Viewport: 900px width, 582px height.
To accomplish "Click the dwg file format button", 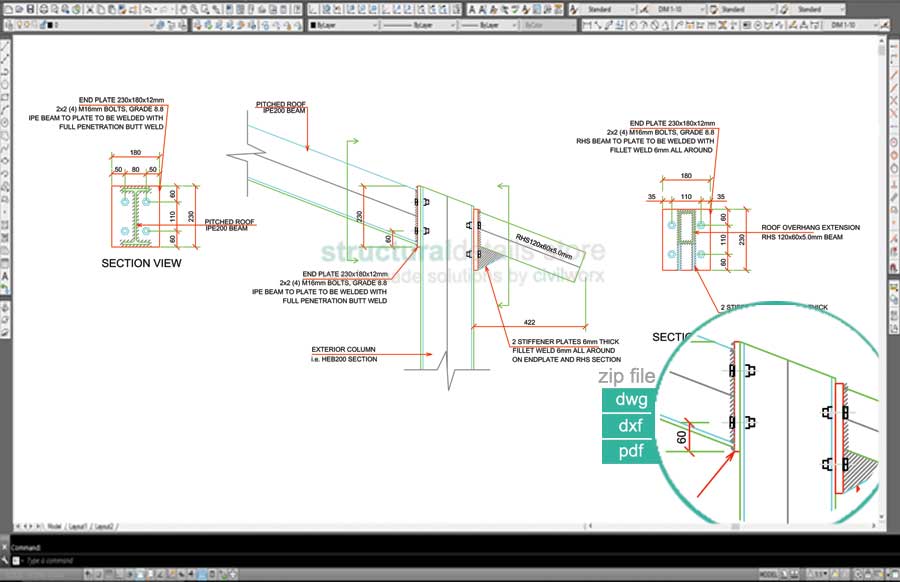I will 630,400.
